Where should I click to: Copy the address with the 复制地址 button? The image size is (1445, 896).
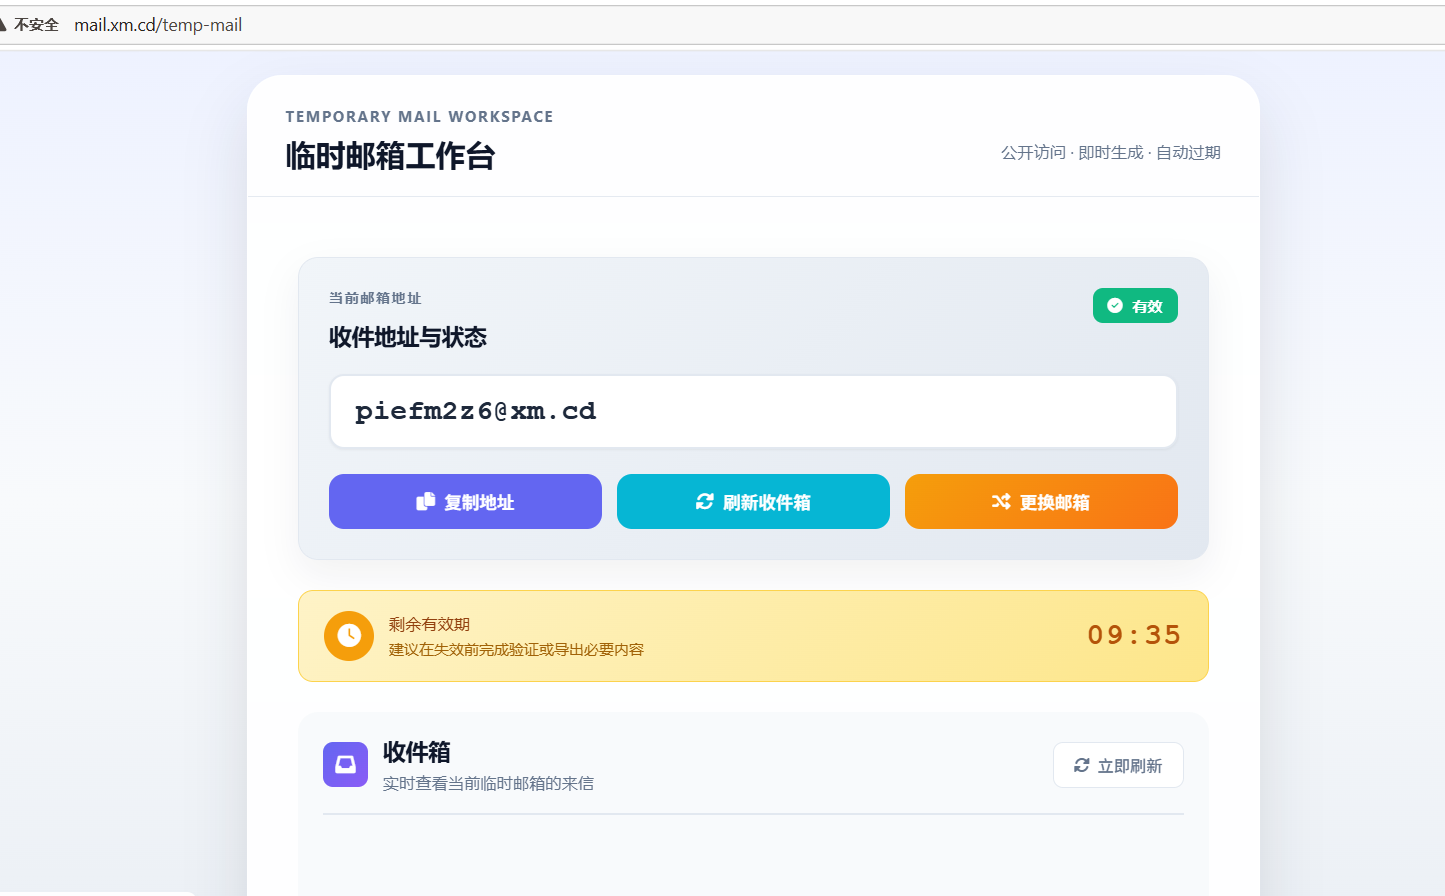[465, 501]
